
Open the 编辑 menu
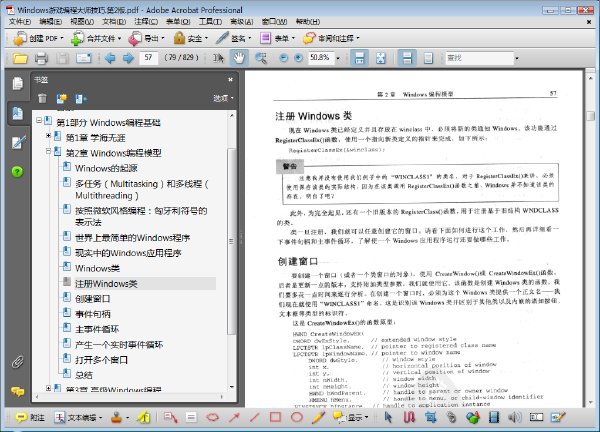pos(51,22)
